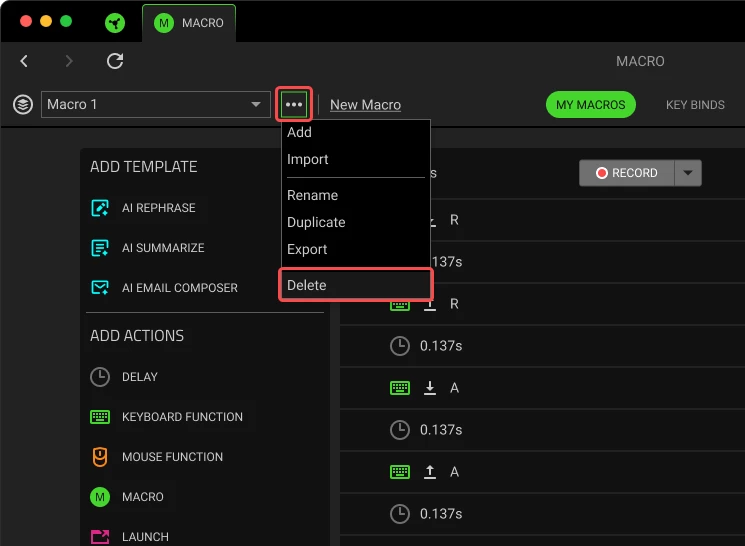Viewport: 745px width, 546px height.
Task: Select the key-up arrow before A
Action: coord(430,472)
